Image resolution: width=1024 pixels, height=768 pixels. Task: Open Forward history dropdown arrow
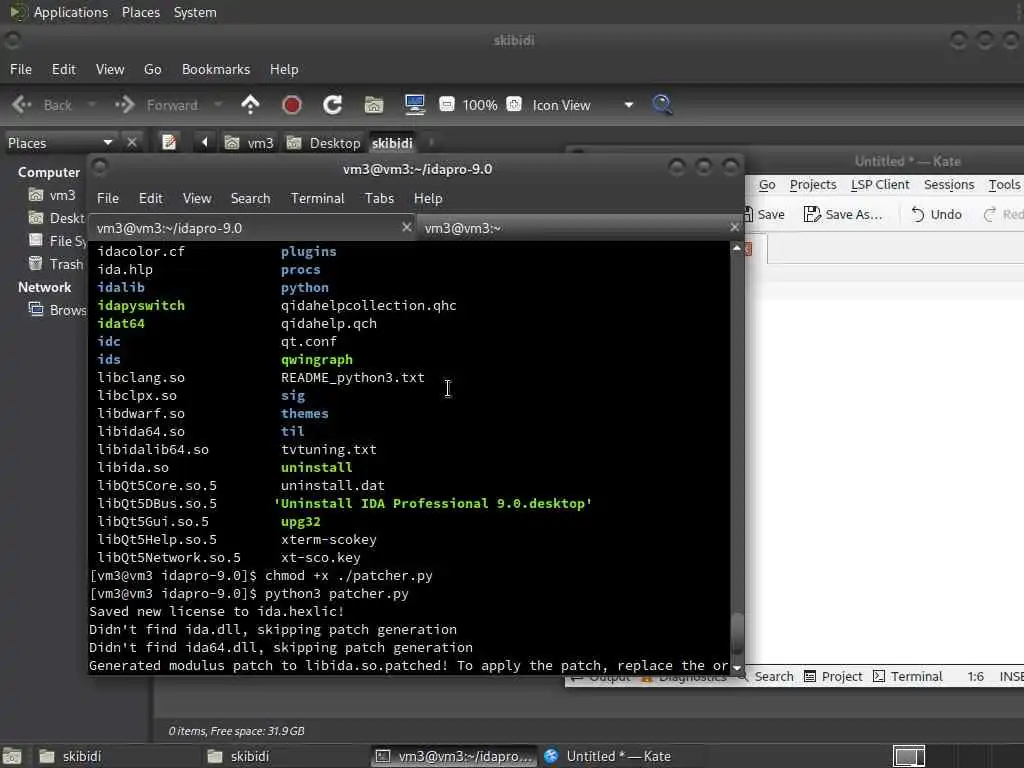[x=218, y=104]
